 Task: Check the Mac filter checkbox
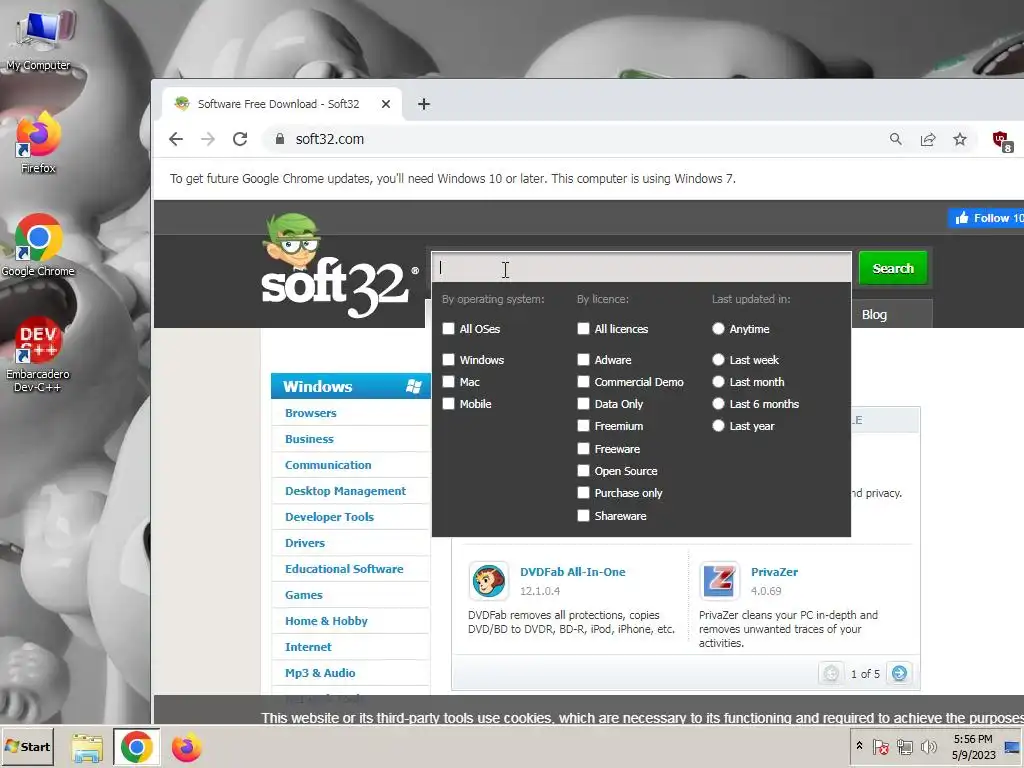(448, 381)
